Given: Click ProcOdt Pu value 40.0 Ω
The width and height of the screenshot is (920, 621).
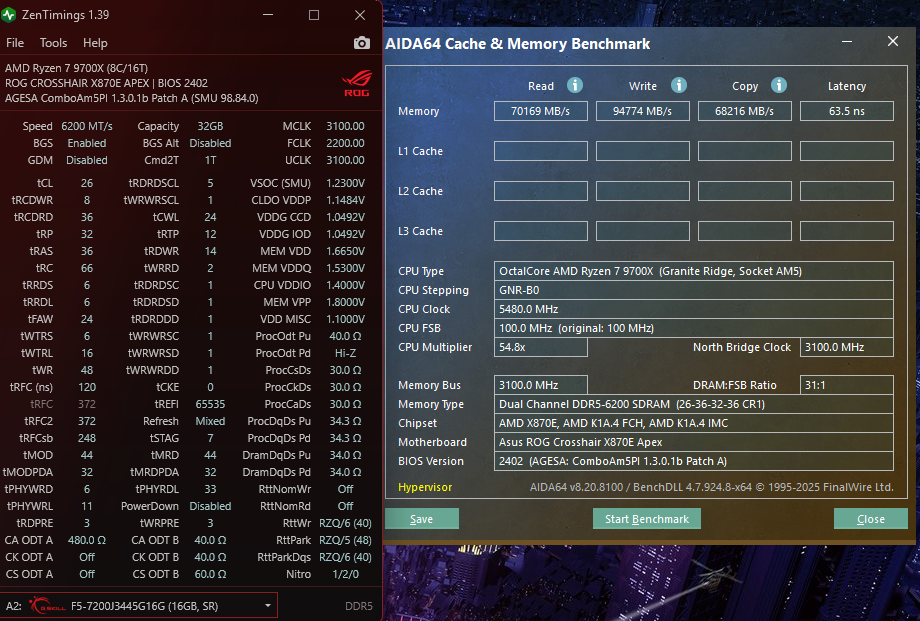Looking at the screenshot, I should [346, 336].
